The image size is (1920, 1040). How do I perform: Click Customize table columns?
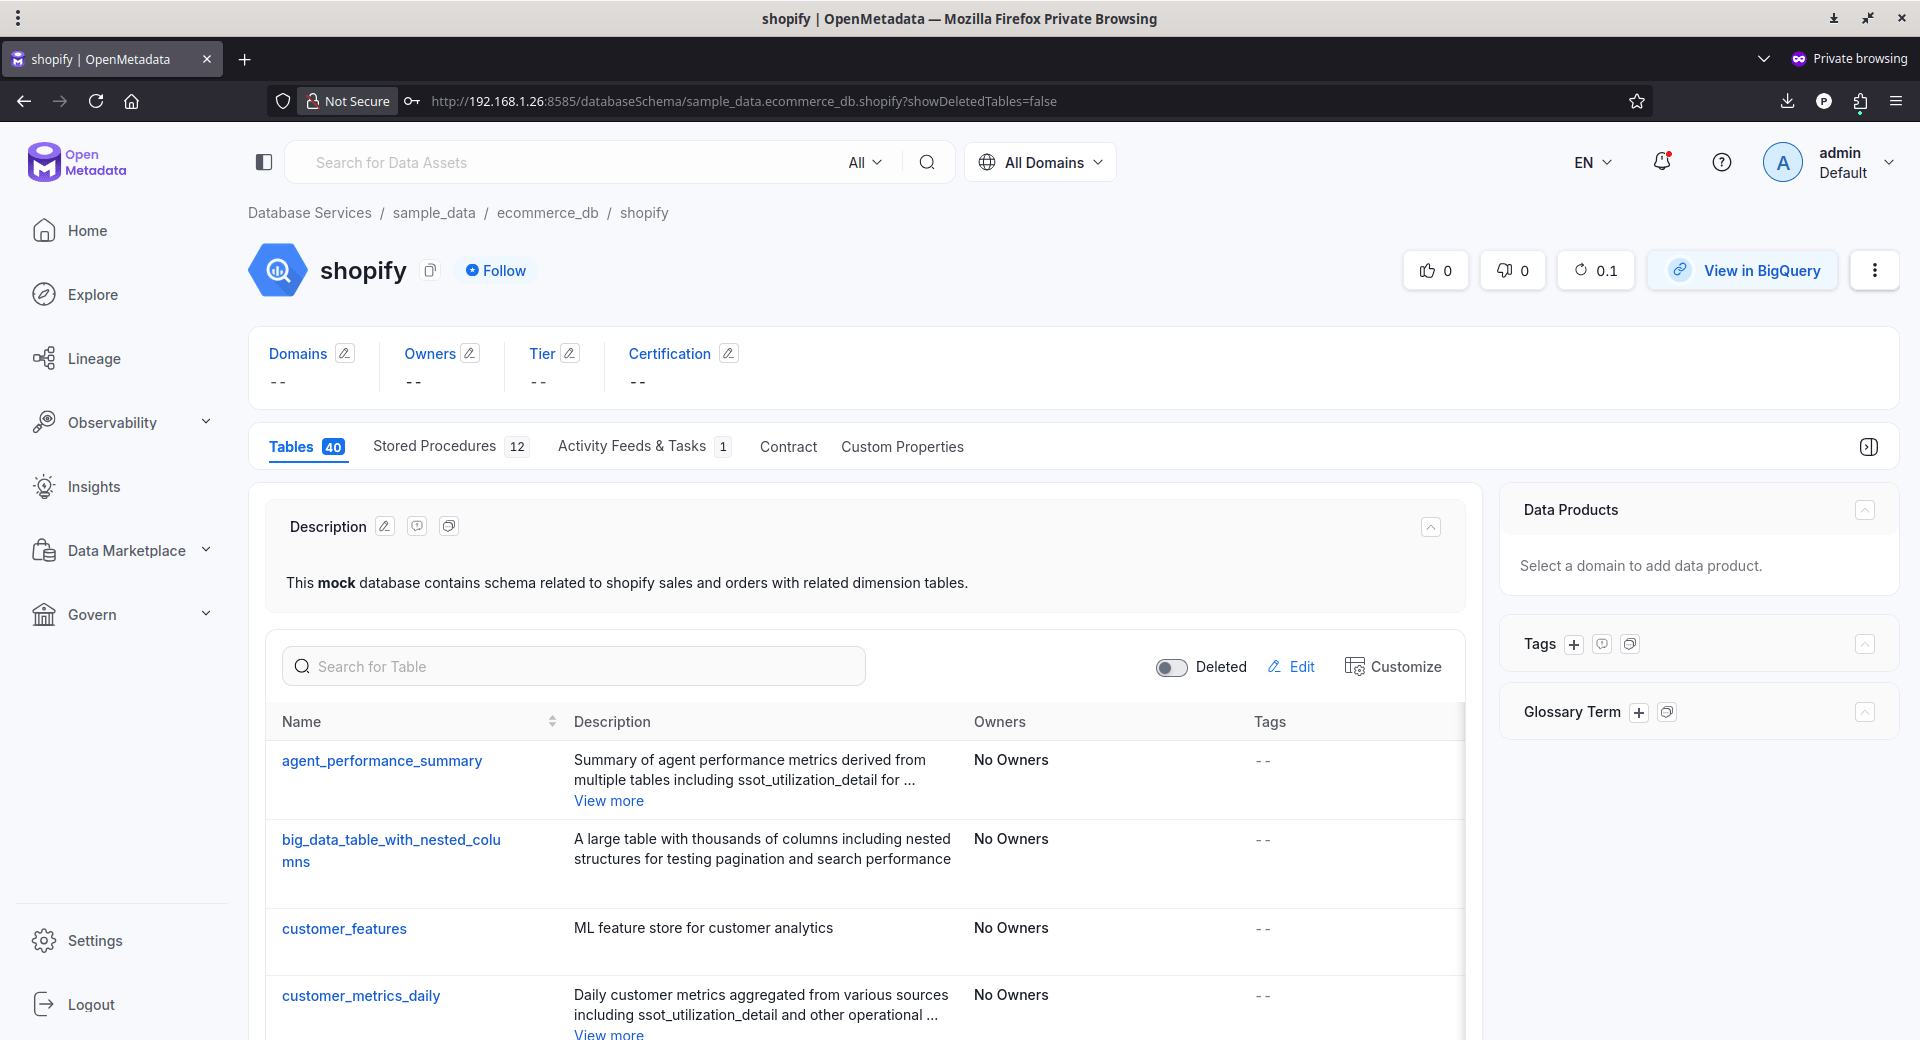(1393, 667)
